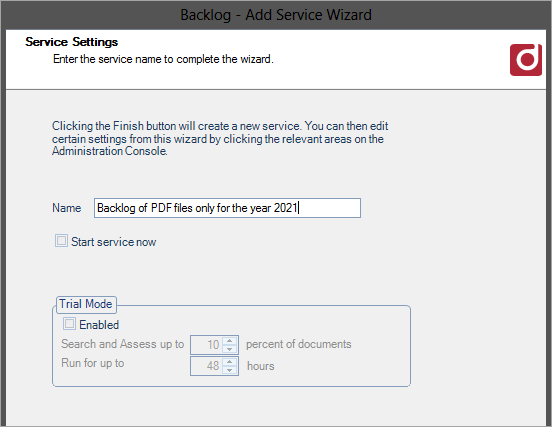Image resolution: width=552 pixels, height=427 pixels.
Task: Click the 'Enabled' label text
Action: [x=99, y=325]
